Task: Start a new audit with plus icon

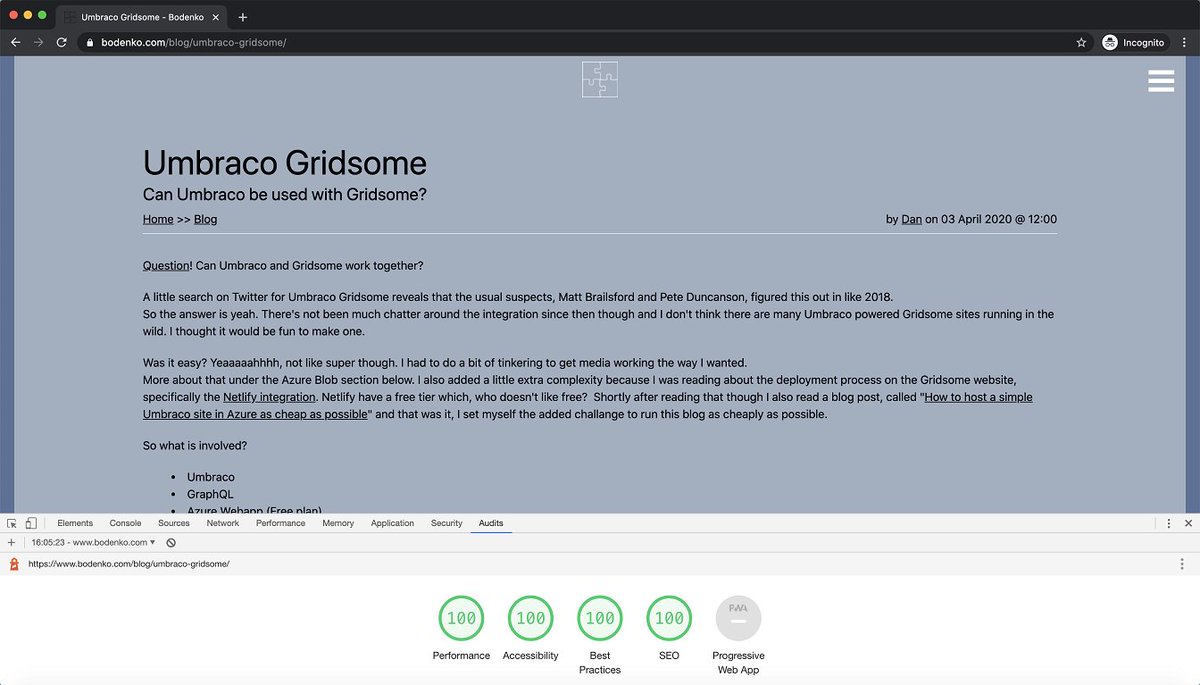Action: click(x=11, y=542)
